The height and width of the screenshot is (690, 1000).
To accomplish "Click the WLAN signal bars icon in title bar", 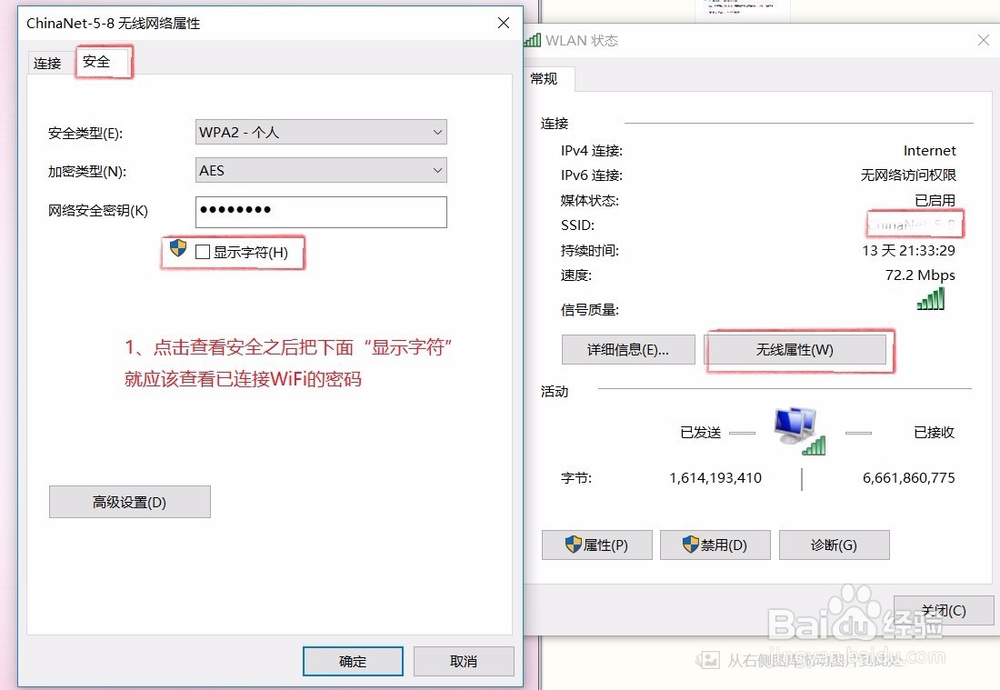I will [x=533, y=40].
